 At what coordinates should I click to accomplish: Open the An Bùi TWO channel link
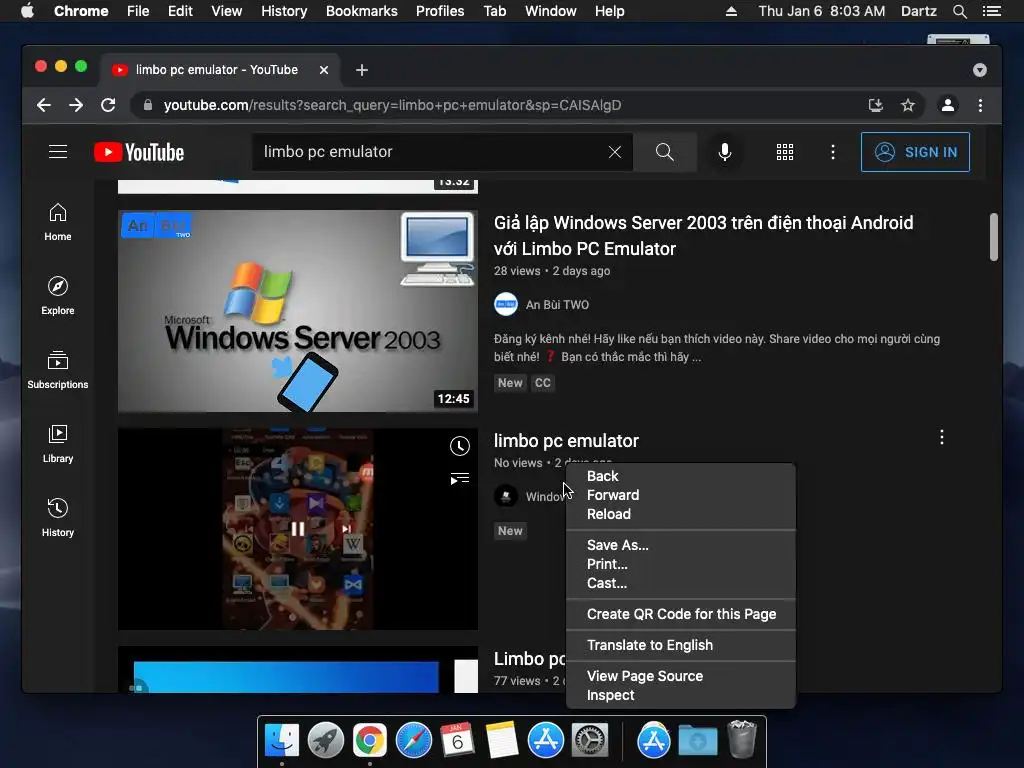tap(557, 304)
